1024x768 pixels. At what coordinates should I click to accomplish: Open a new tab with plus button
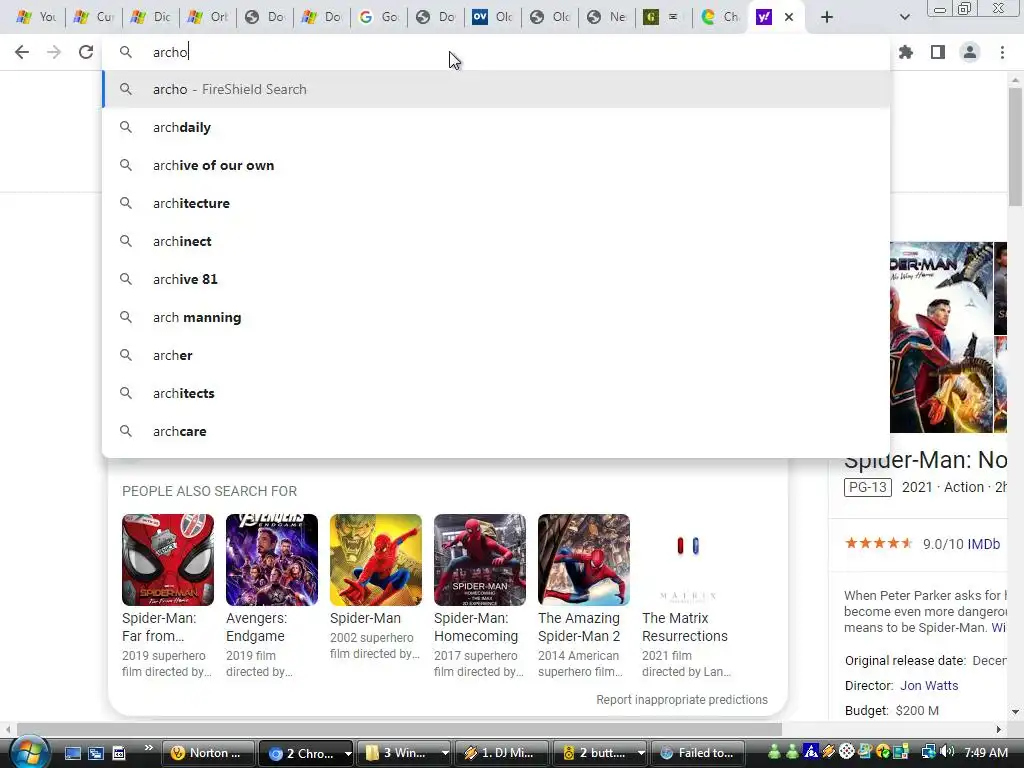827,17
